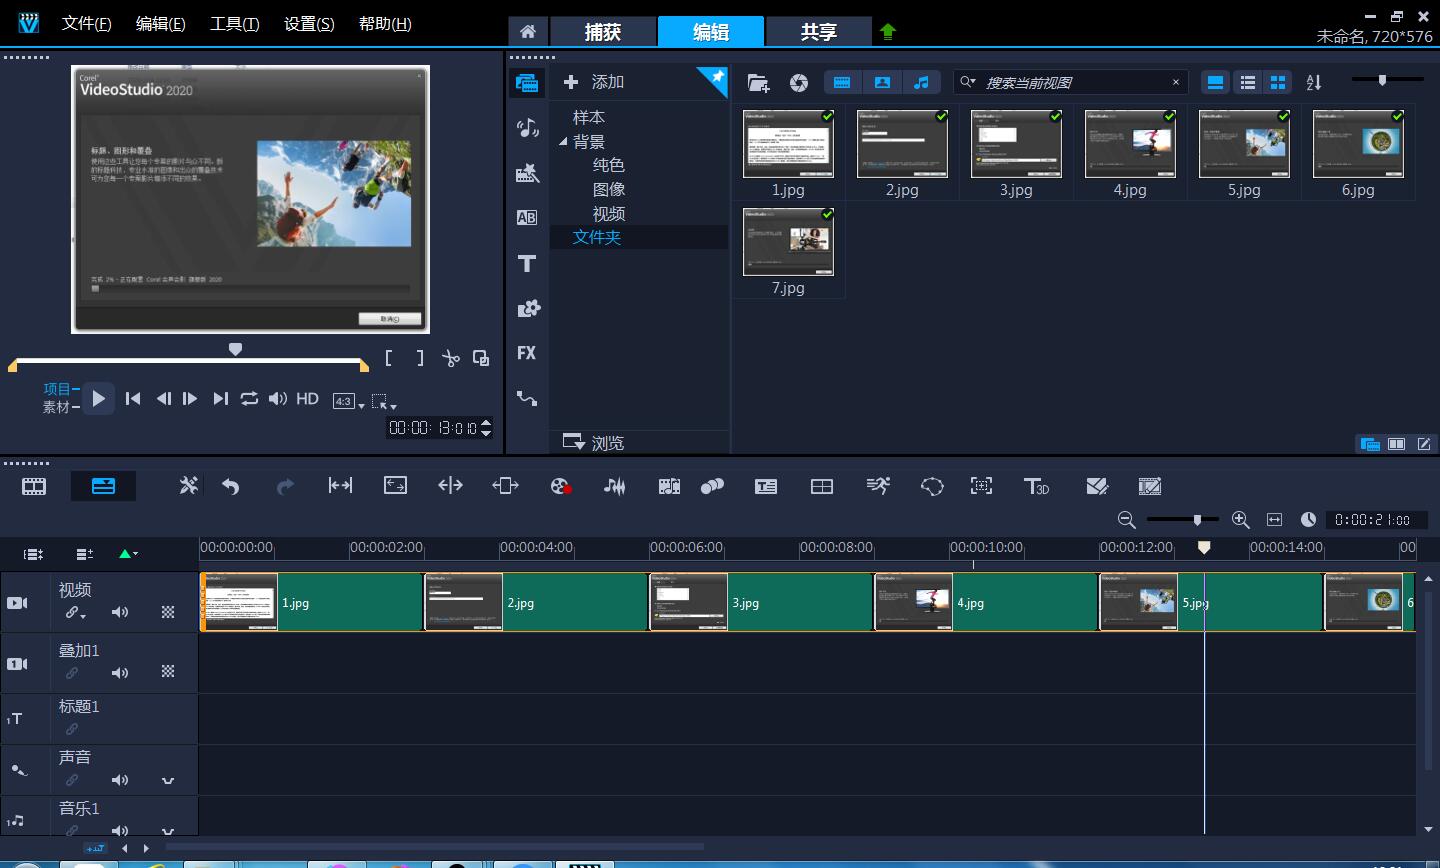Toggle show videos in library

842,83
